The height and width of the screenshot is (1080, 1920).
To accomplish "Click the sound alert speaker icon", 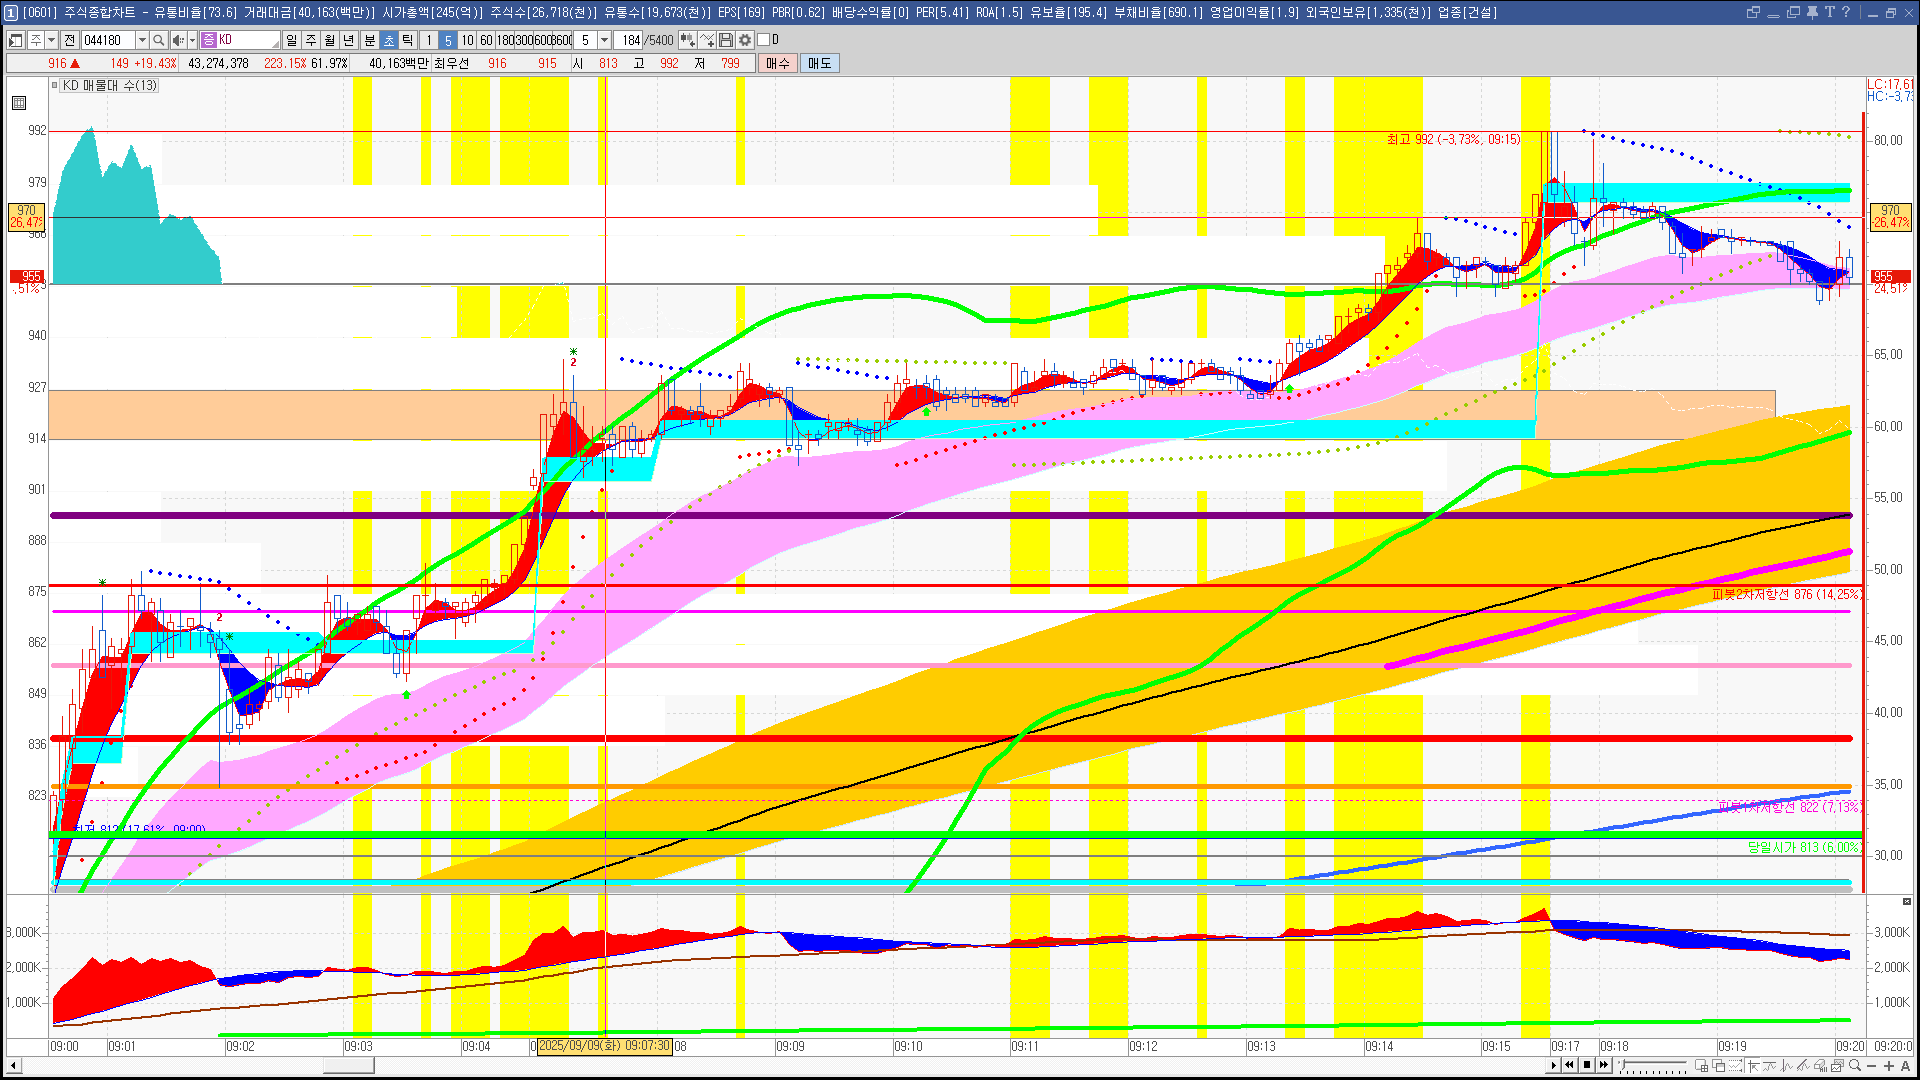I will click(177, 40).
